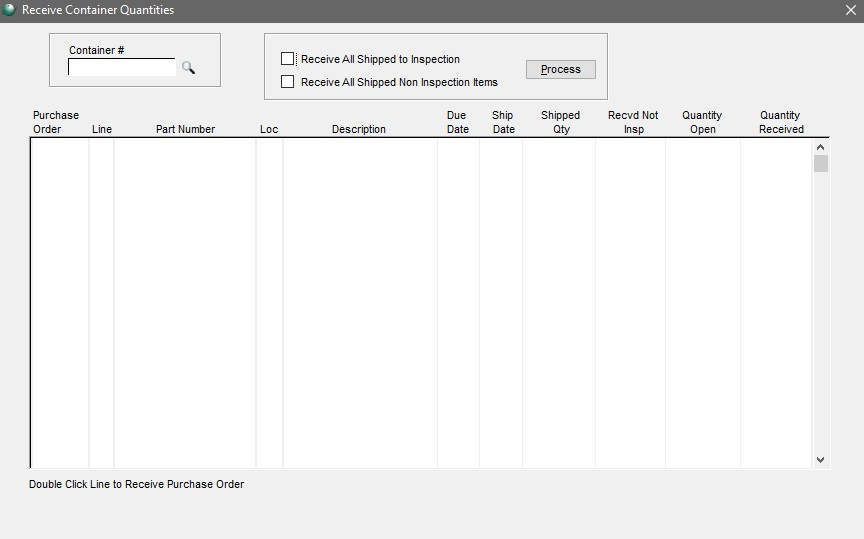864x539 pixels.
Task: Click 'Double Click Line to Receive Purchase Order' text
Action: [x=136, y=484]
